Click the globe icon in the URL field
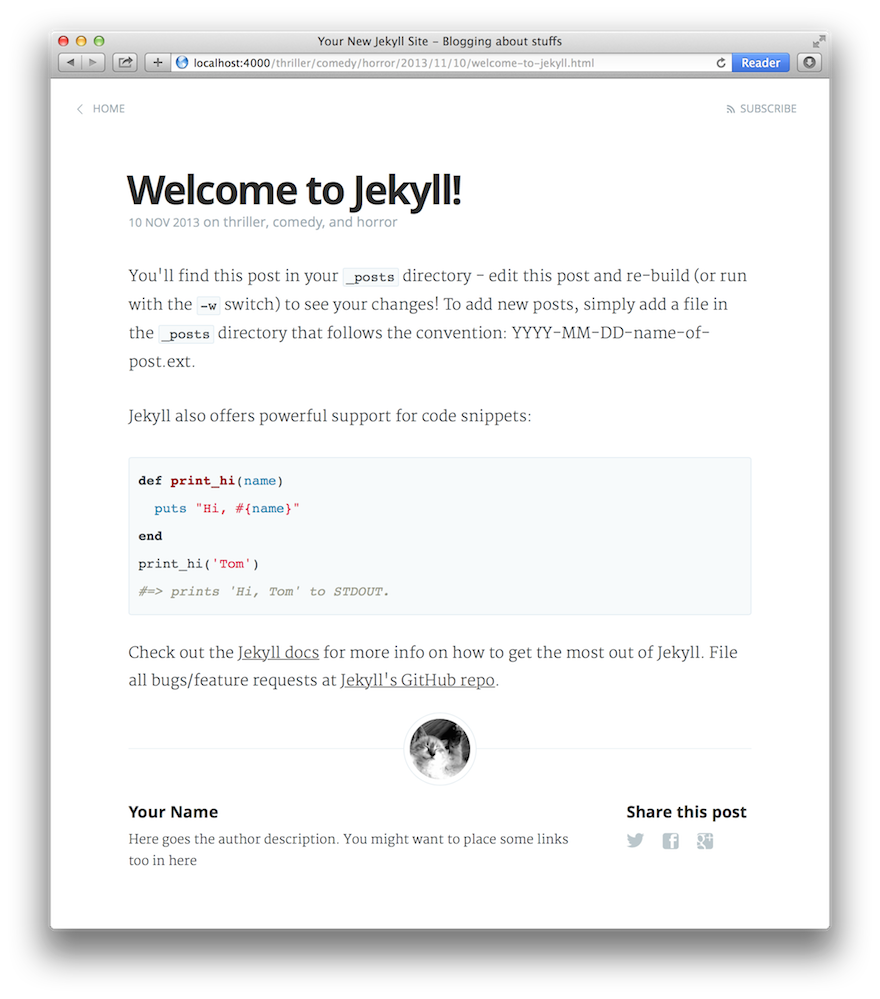Viewport: 880px width, 999px height. 181,62
